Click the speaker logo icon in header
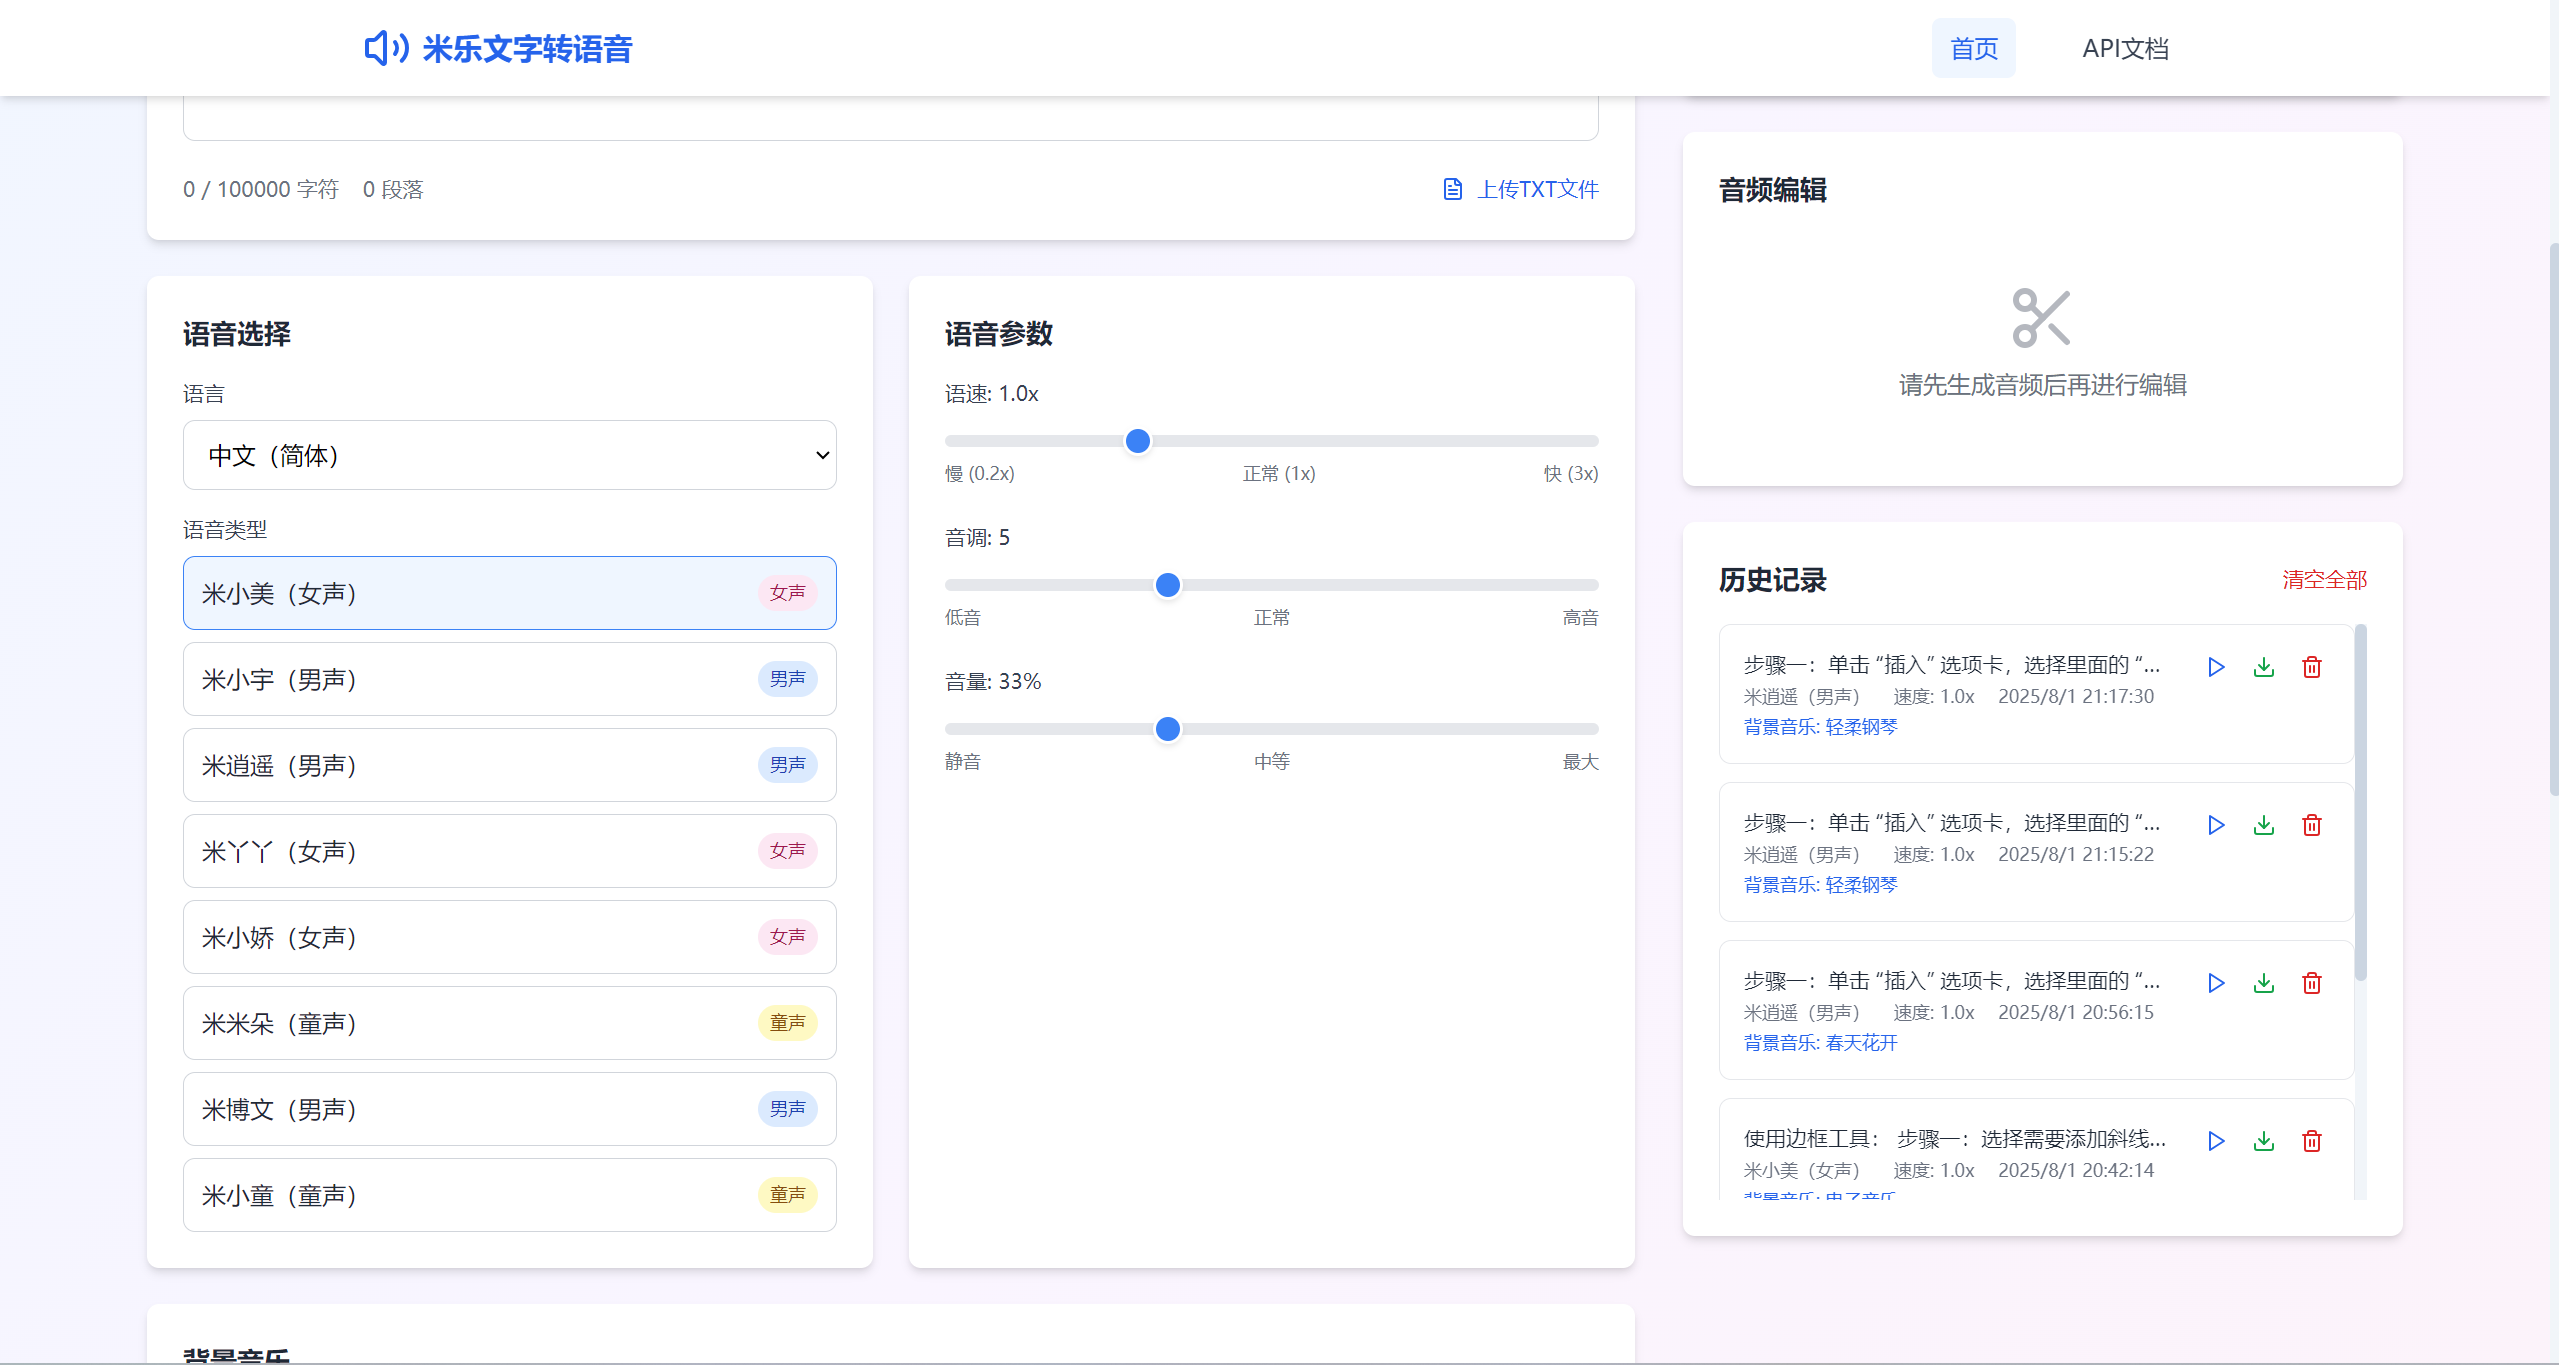2559x1365 pixels. tap(386, 48)
